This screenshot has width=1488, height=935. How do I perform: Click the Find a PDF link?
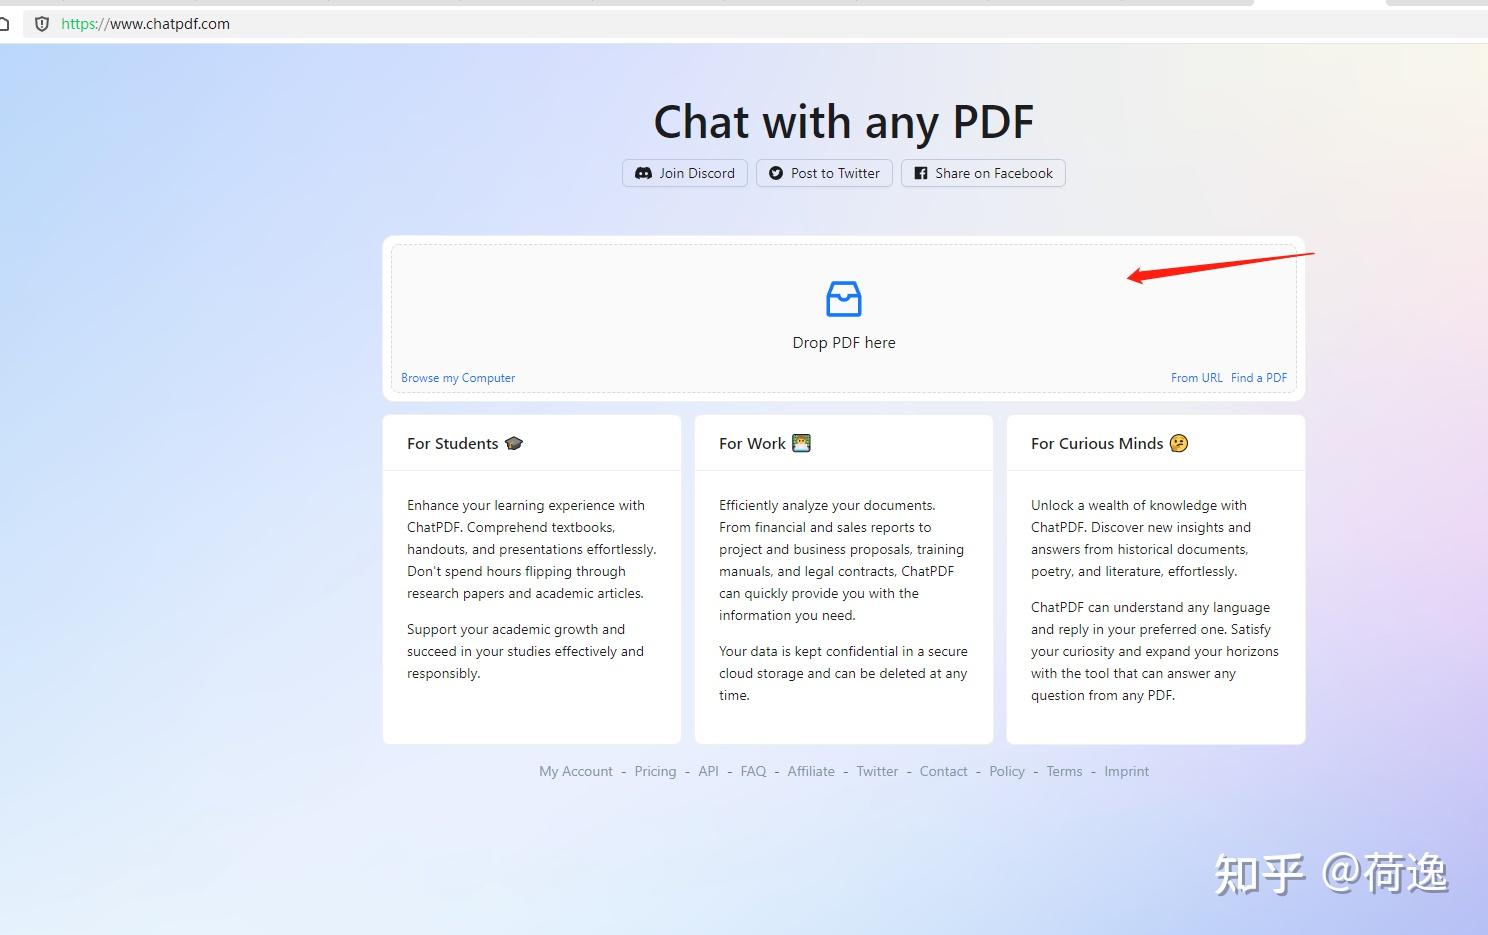tap(1258, 377)
